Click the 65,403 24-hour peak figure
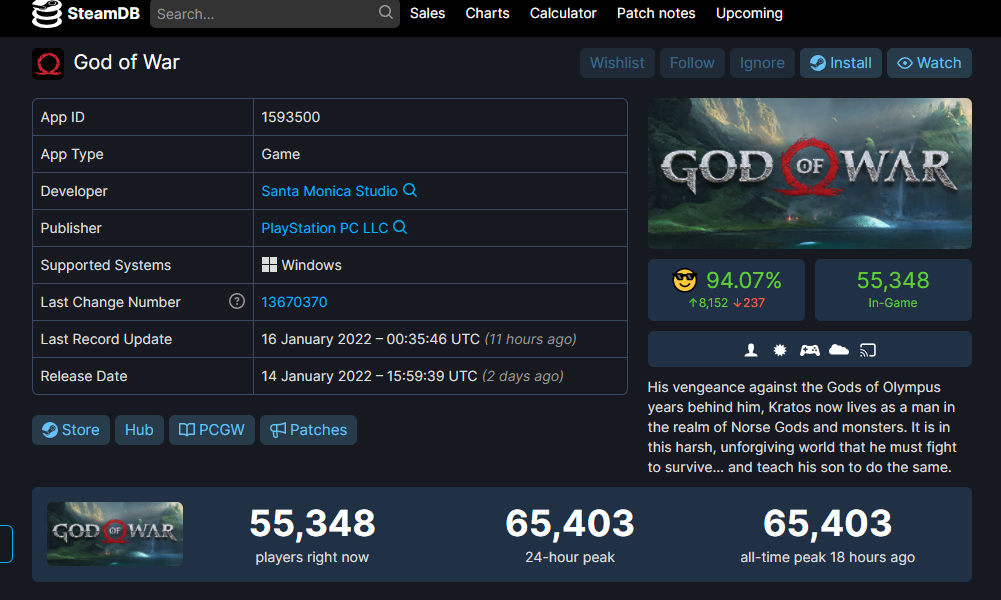 [570, 523]
